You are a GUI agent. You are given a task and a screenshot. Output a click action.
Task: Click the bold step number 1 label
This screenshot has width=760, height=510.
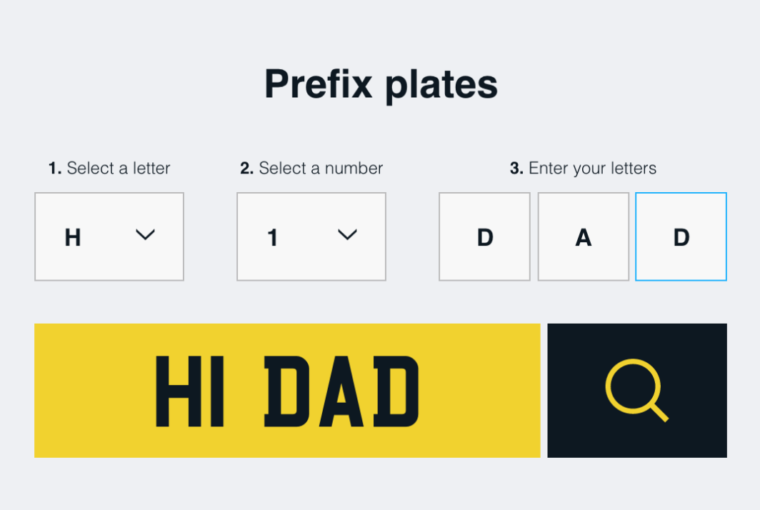(55, 168)
